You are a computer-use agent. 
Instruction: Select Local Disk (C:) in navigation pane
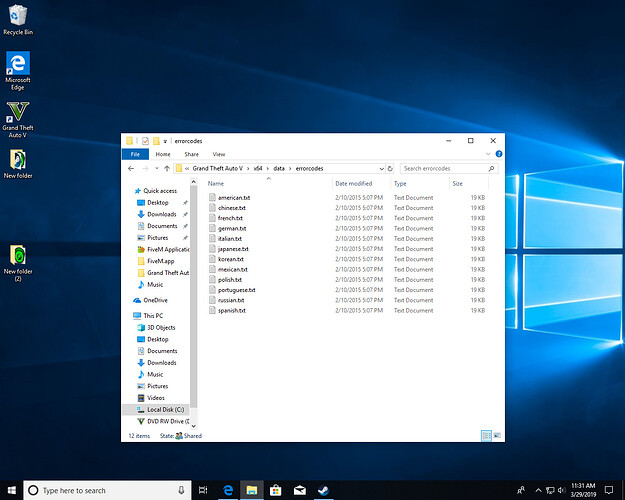coord(160,409)
